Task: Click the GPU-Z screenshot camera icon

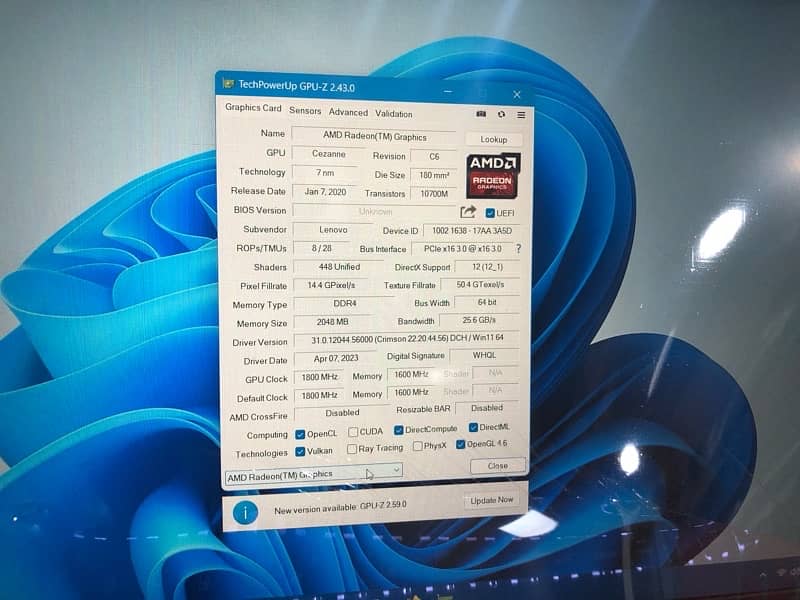Action: (481, 114)
